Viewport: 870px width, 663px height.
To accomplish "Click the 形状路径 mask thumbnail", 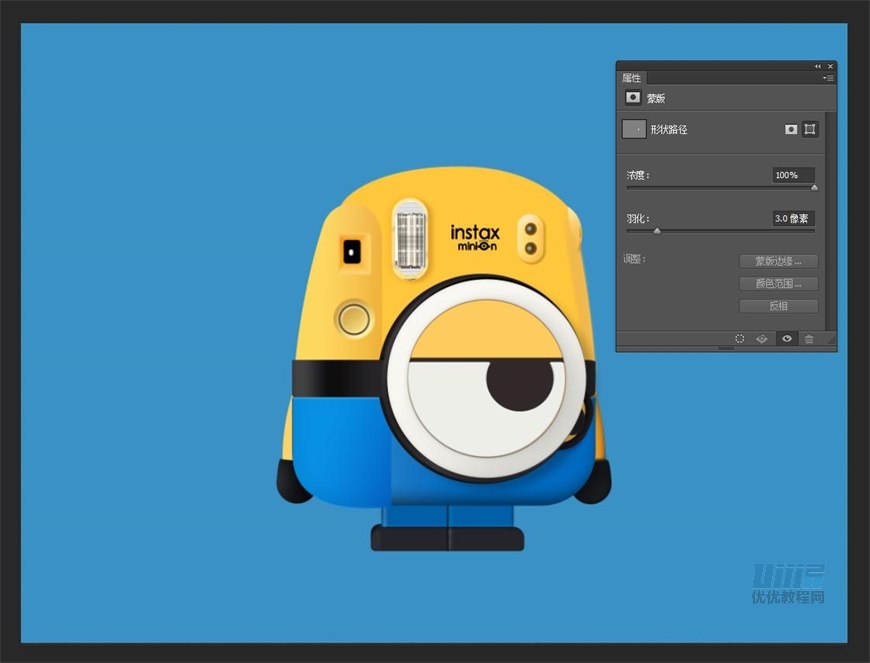I will (x=634, y=129).
